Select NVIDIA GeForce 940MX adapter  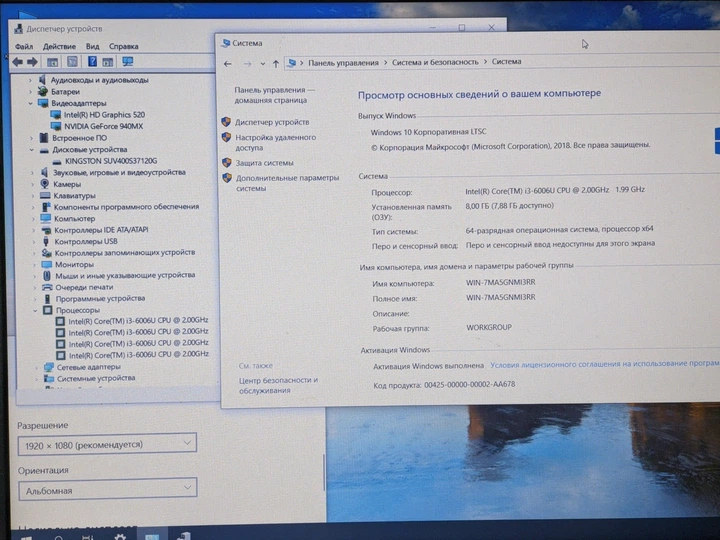pos(103,126)
